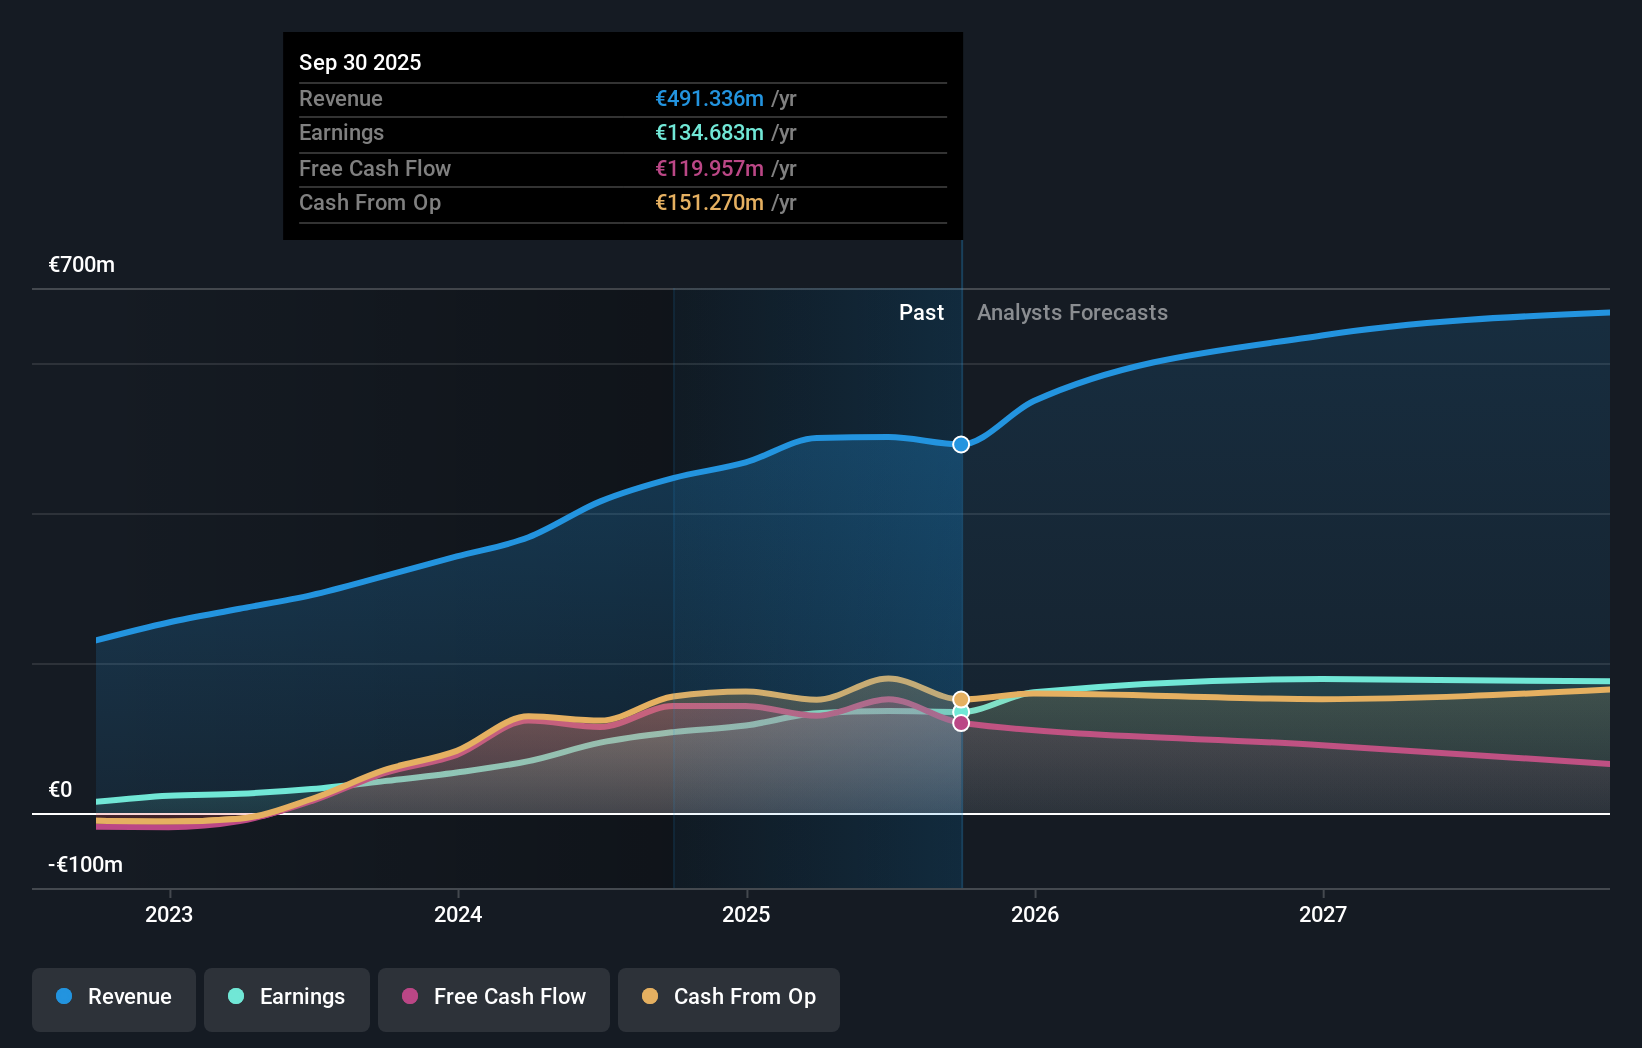This screenshot has width=1642, height=1048.
Task: Click the teal Earnings dot icon in legend
Action: click(236, 997)
